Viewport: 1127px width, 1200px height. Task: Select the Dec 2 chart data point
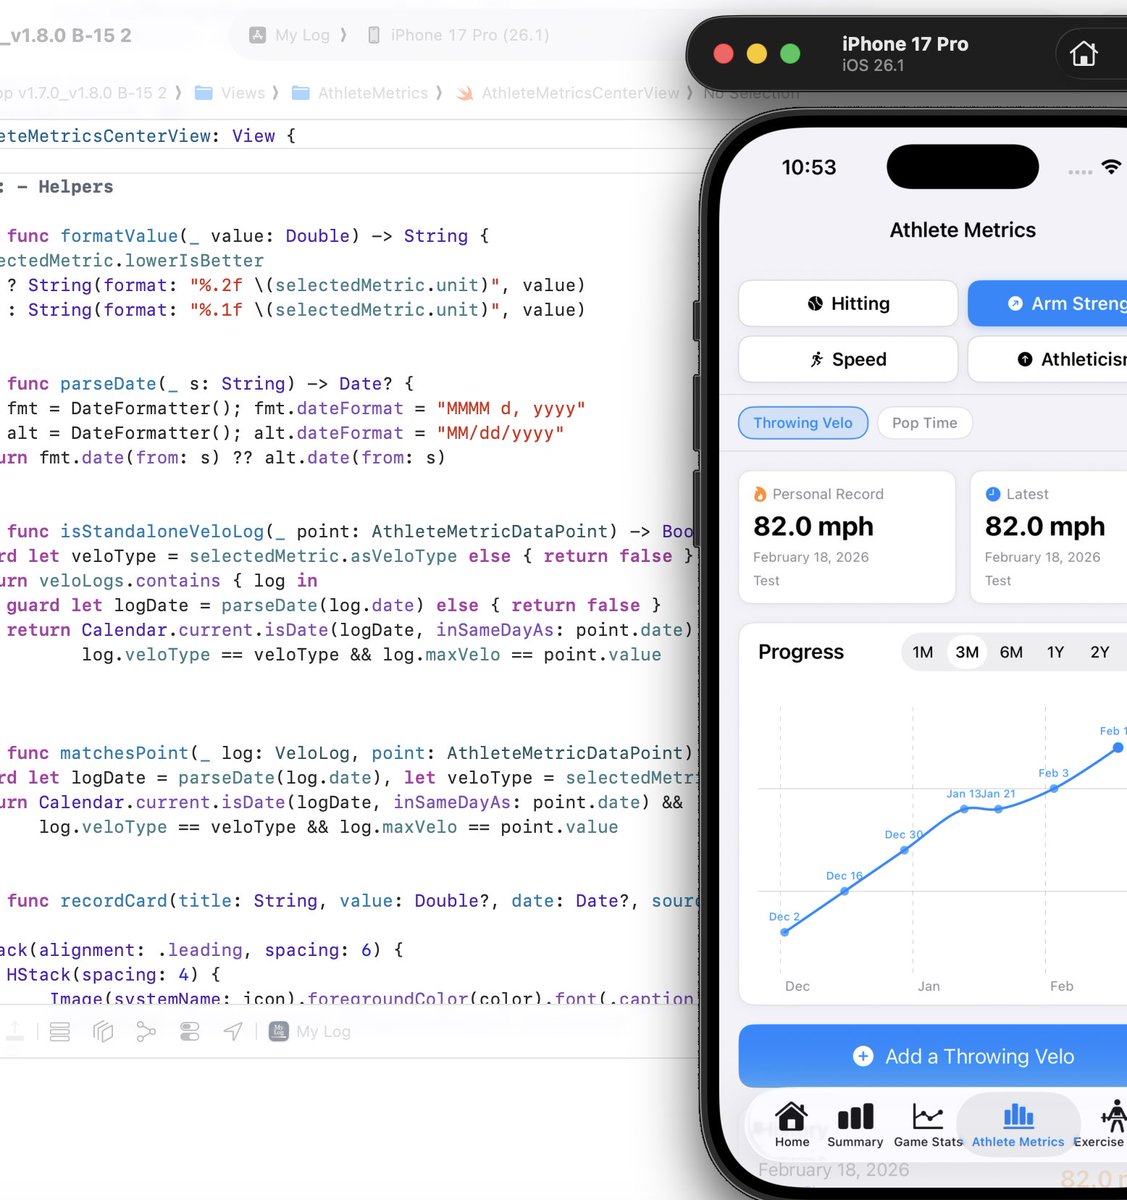point(785,932)
